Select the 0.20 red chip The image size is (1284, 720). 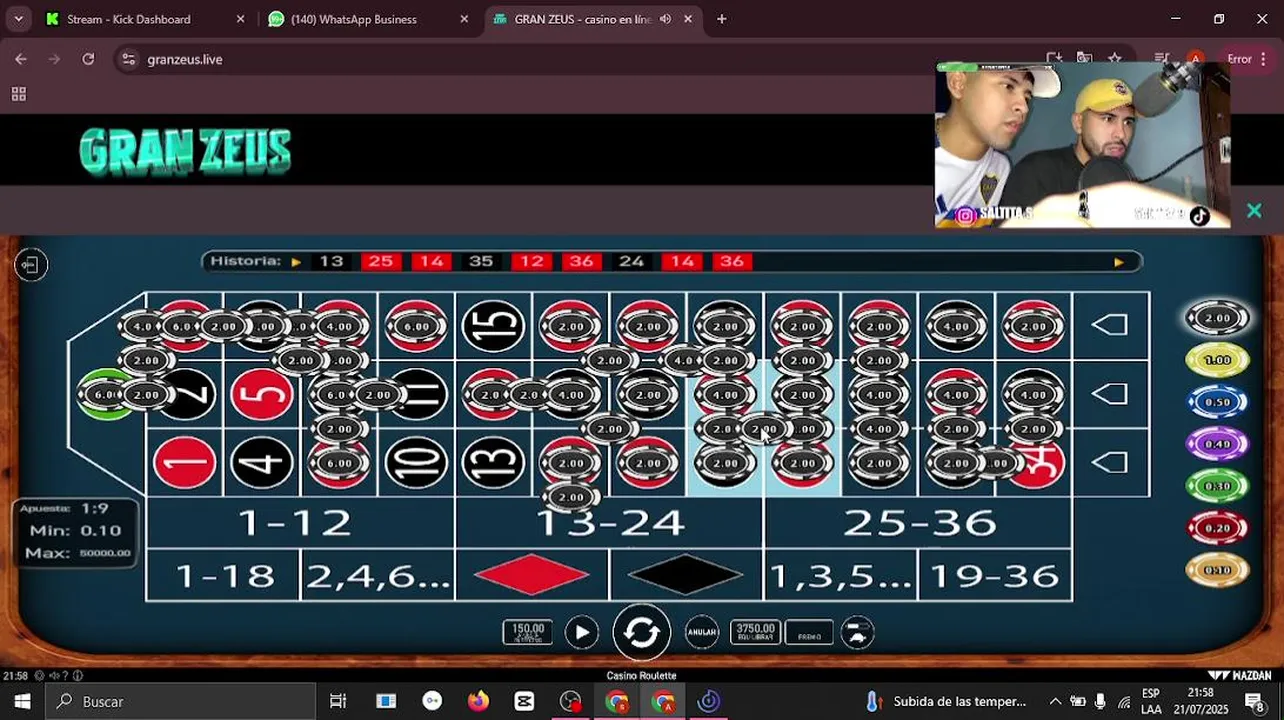pyautogui.click(x=1217, y=528)
